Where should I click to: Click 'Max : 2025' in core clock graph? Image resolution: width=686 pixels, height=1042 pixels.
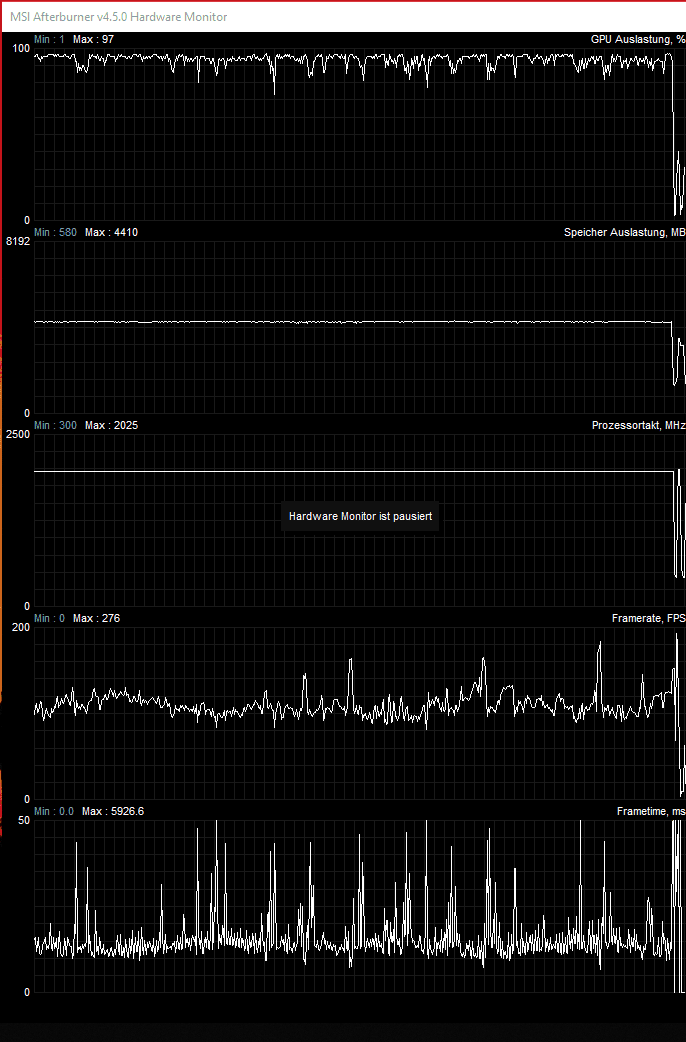pos(111,425)
